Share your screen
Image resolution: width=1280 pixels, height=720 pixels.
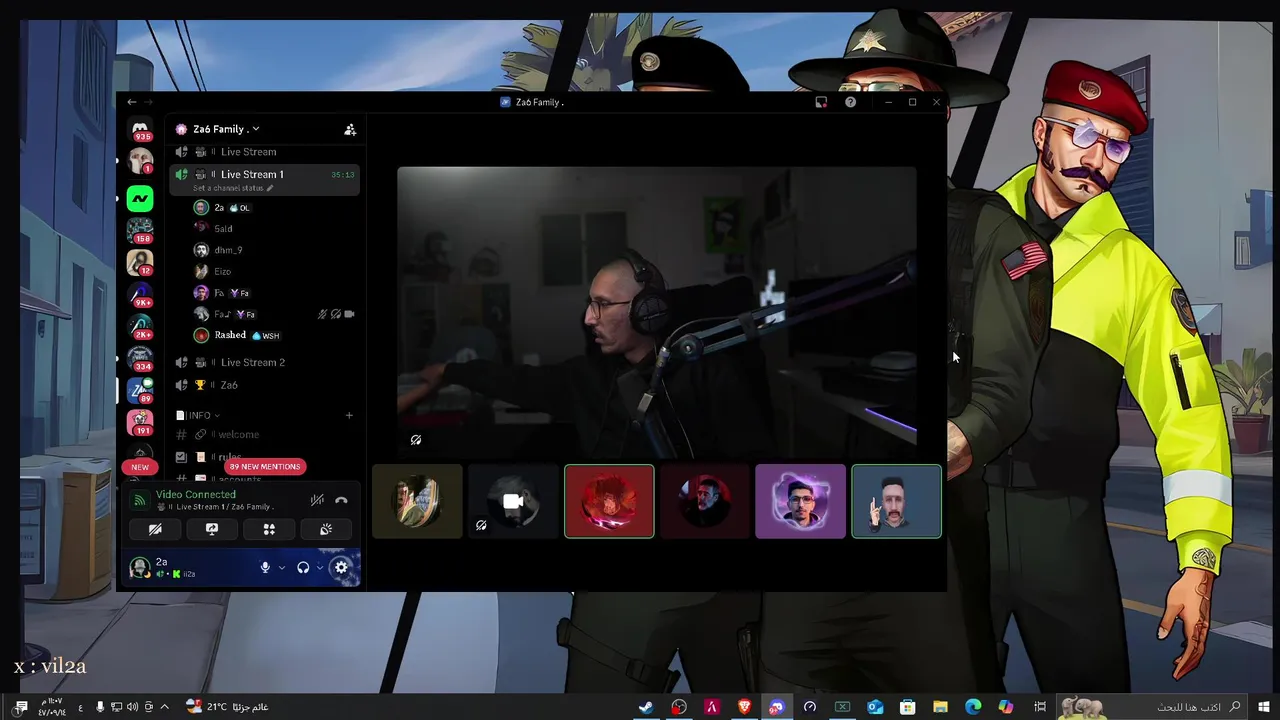(212, 529)
